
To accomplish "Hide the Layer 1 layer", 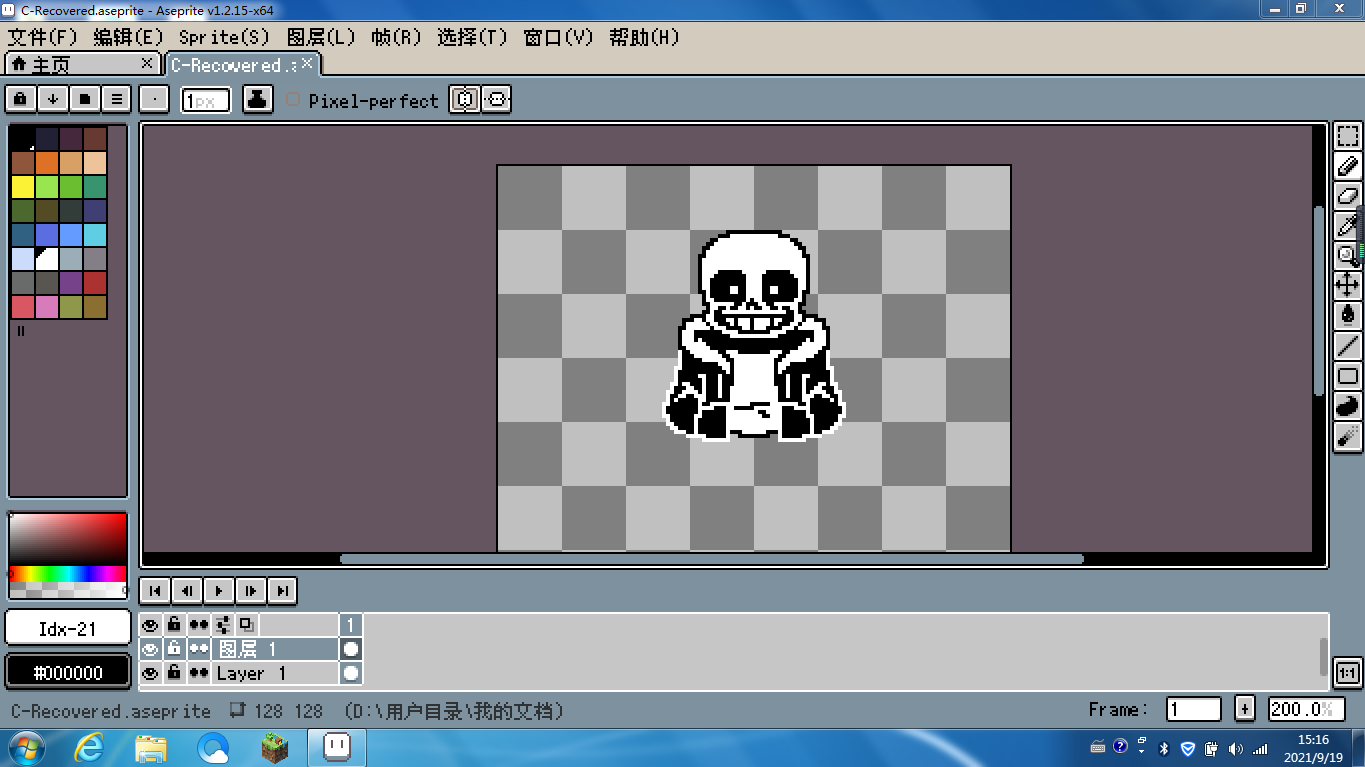I will [150, 673].
